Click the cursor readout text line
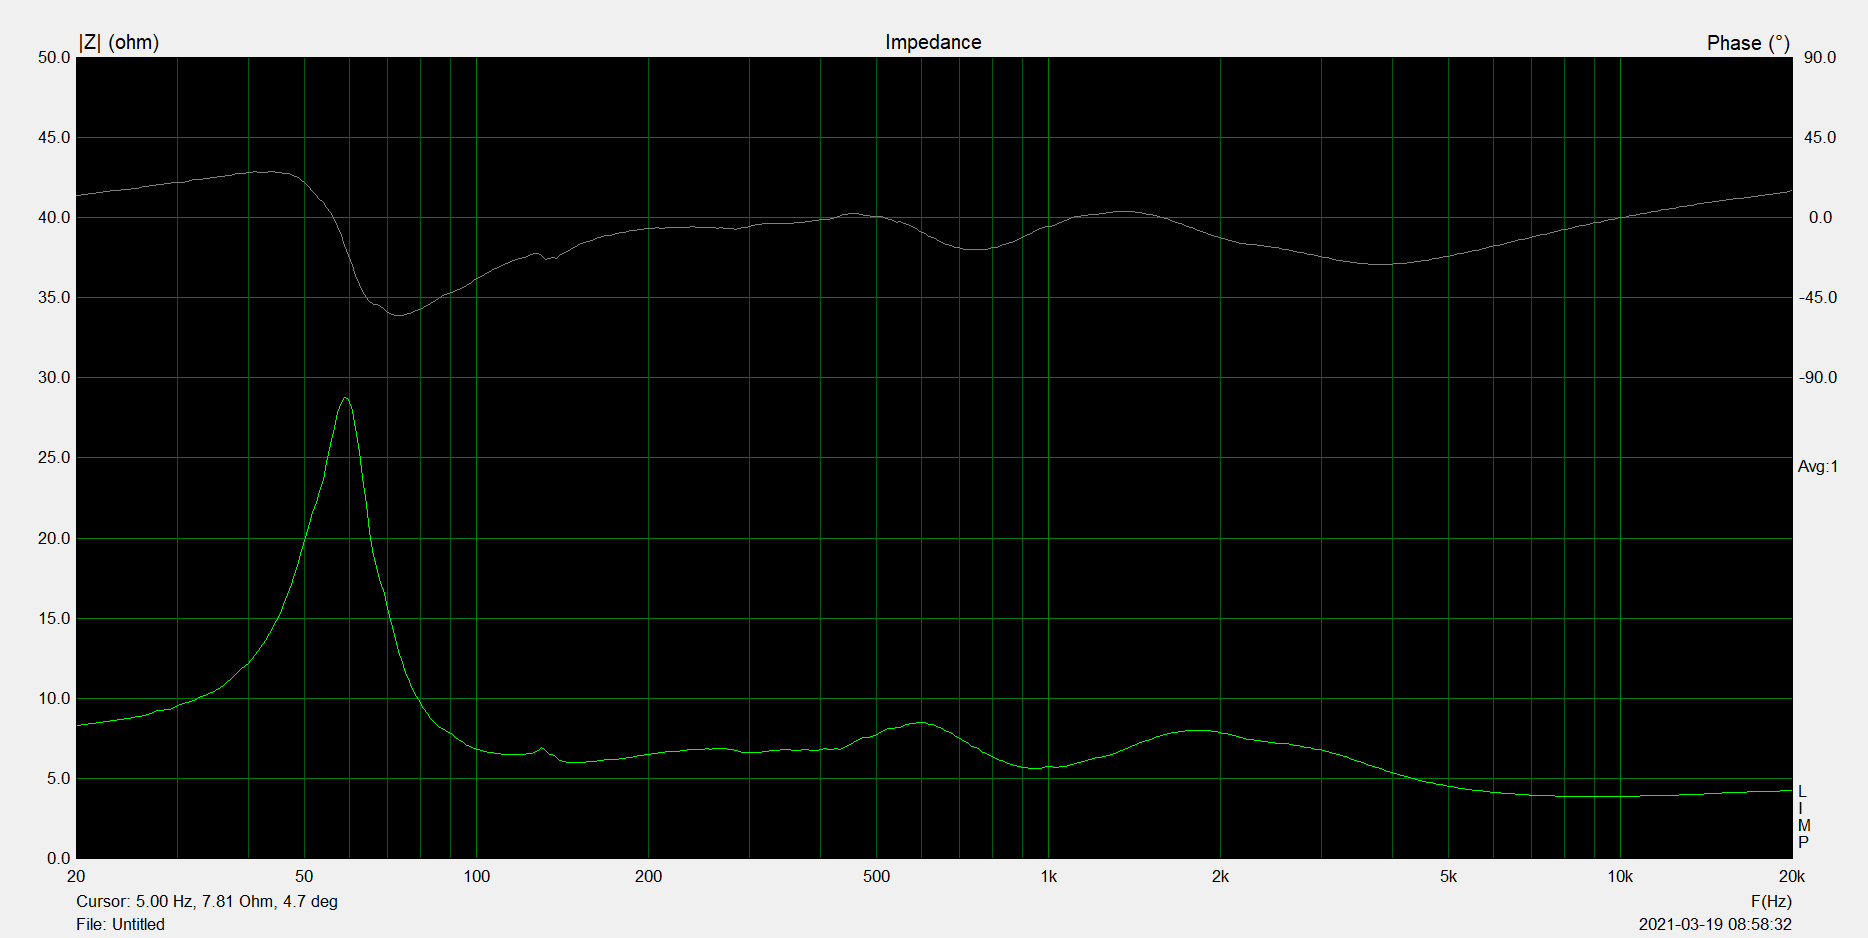The width and height of the screenshot is (1868, 938). pos(207,901)
